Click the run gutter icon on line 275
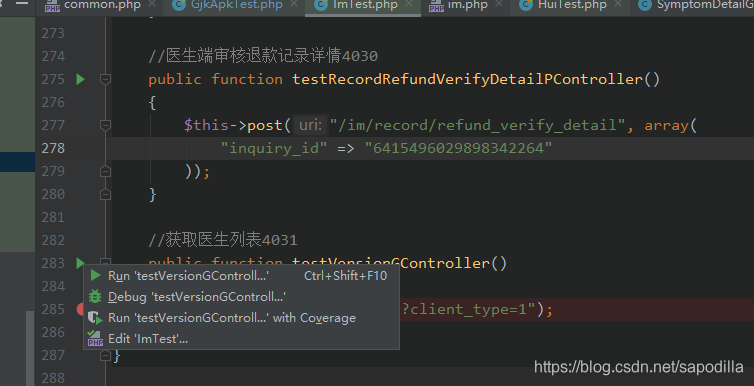Screen dimensions: 754x386 coord(81,79)
